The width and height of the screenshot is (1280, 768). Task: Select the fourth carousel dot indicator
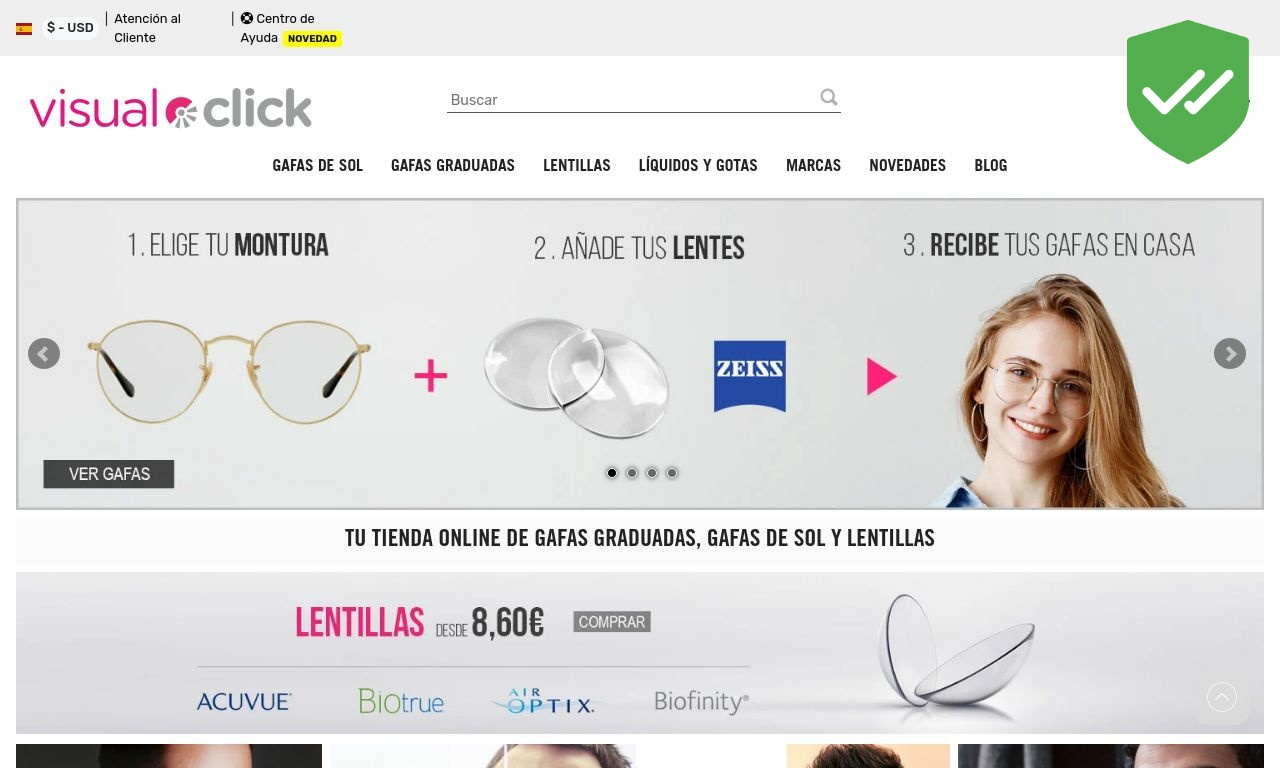click(672, 473)
